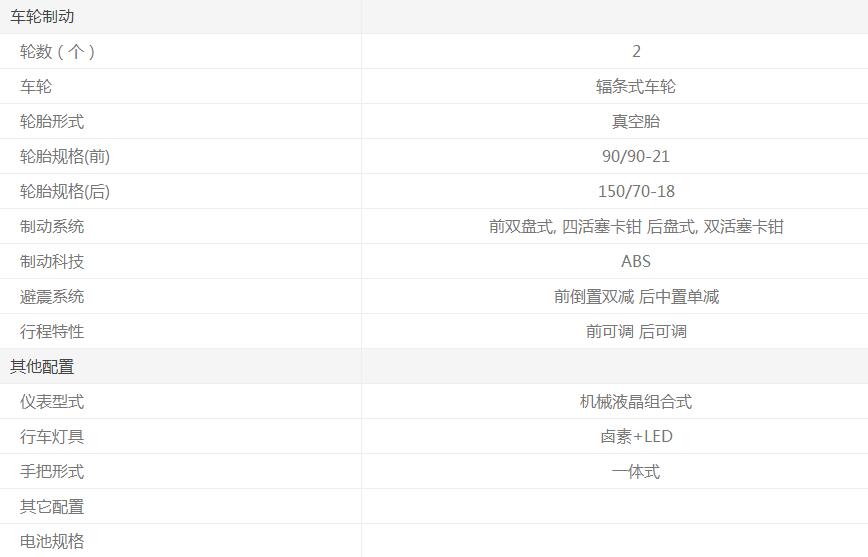Click the 辐条式车轮 value cell
This screenshot has height=557, width=868.
tap(635, 87)
